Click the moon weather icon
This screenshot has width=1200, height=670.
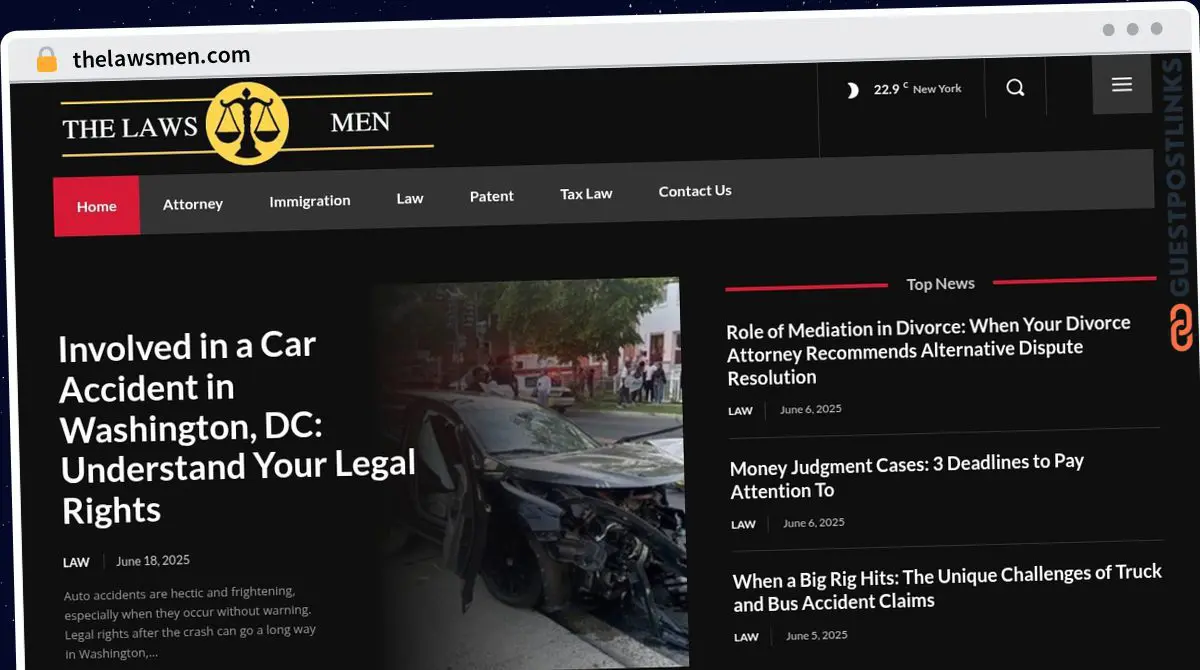852,90
